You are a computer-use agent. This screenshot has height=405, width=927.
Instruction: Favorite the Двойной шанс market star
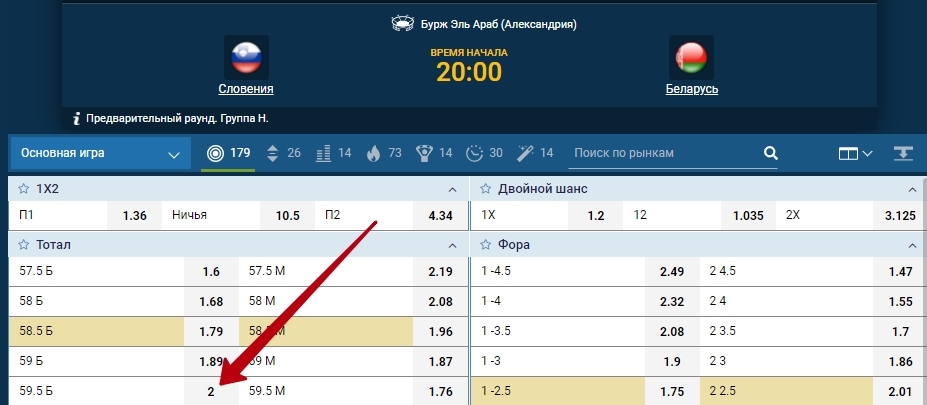[485, 189]
